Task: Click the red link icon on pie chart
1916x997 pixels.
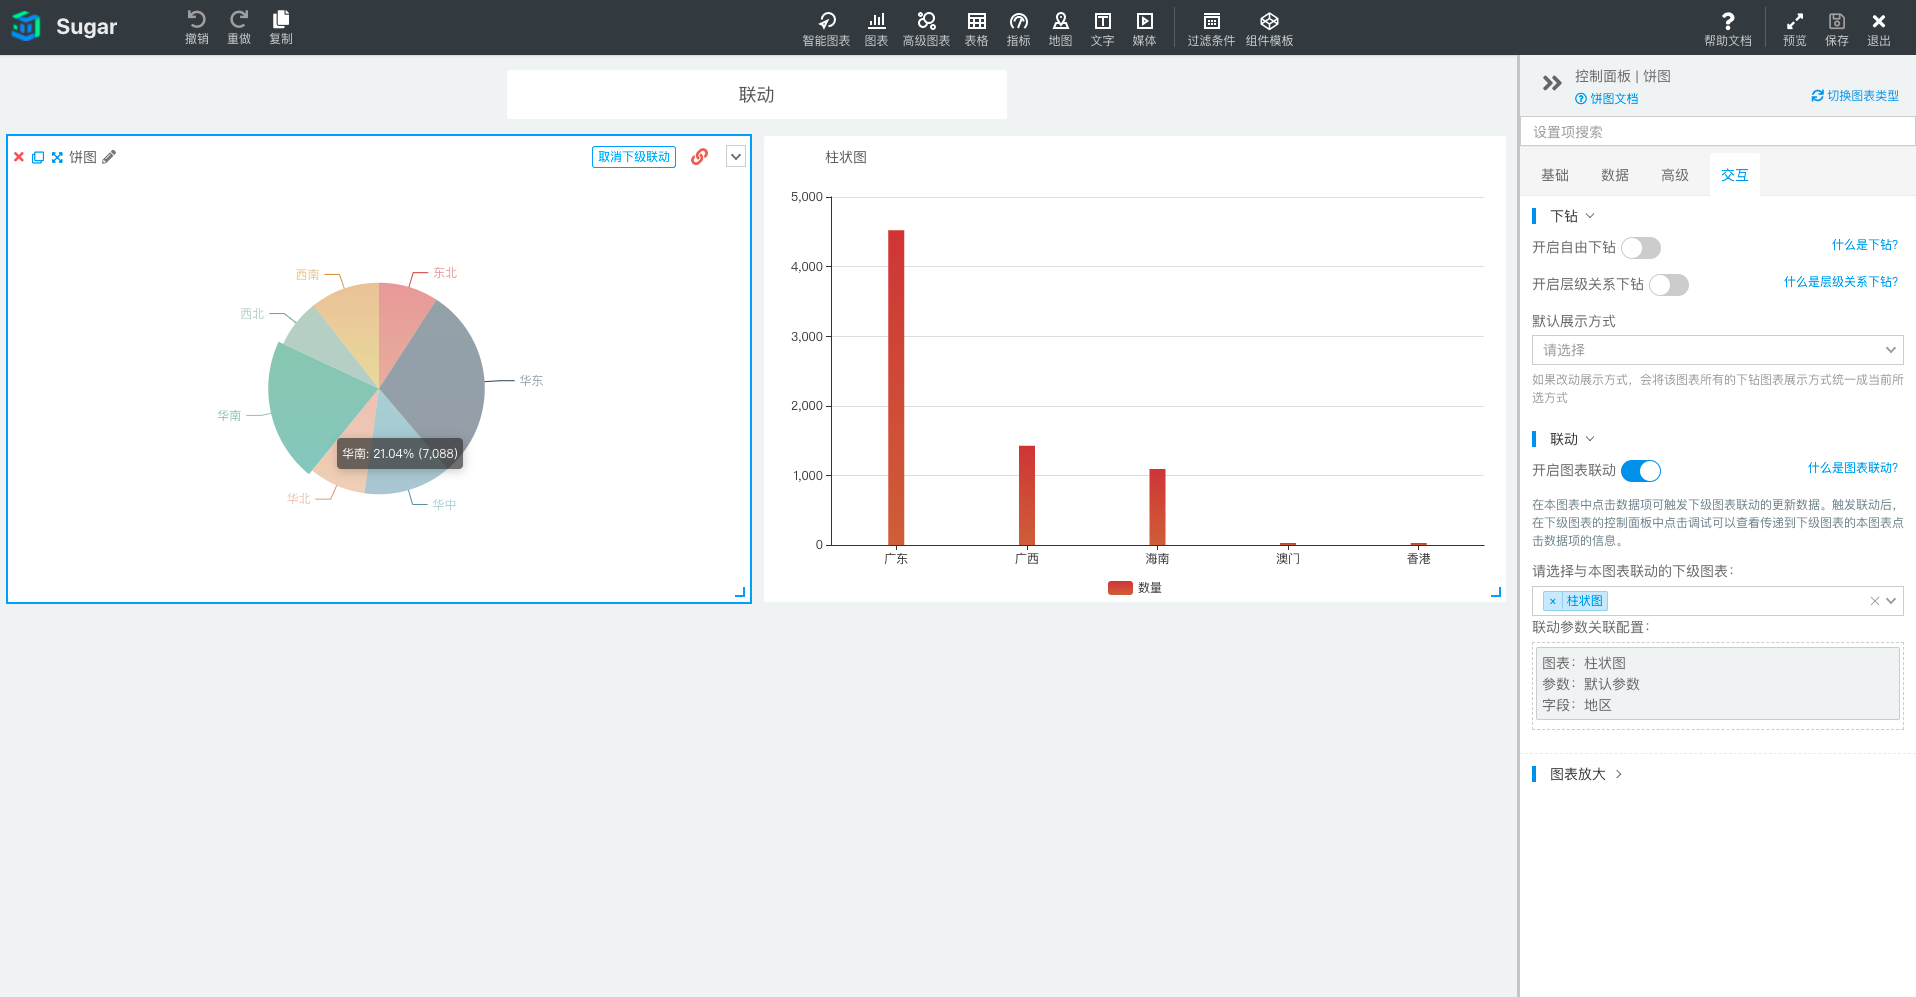Action: click(699, 156)
